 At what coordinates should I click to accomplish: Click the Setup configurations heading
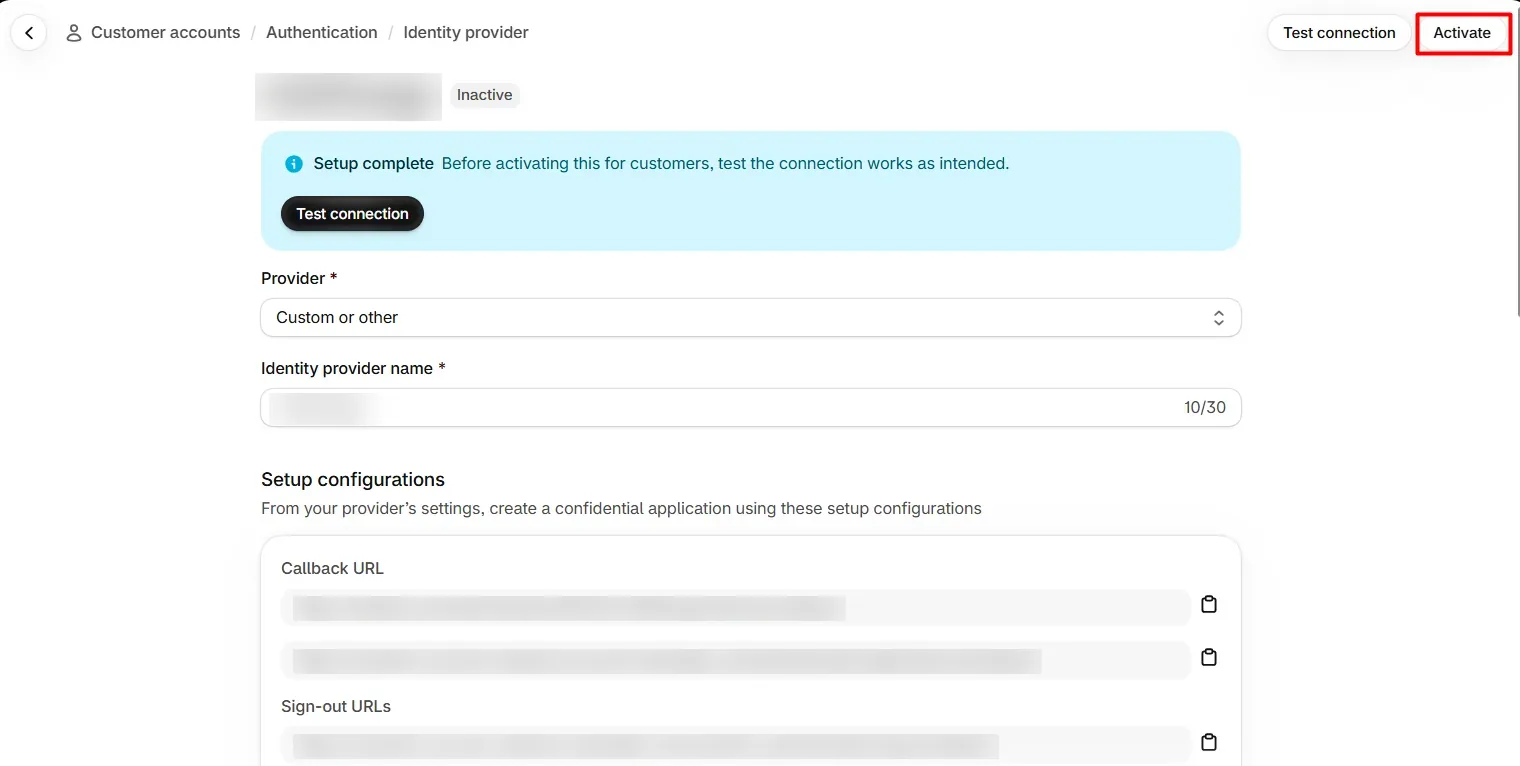pyautogui.click(x=353, y=480)
